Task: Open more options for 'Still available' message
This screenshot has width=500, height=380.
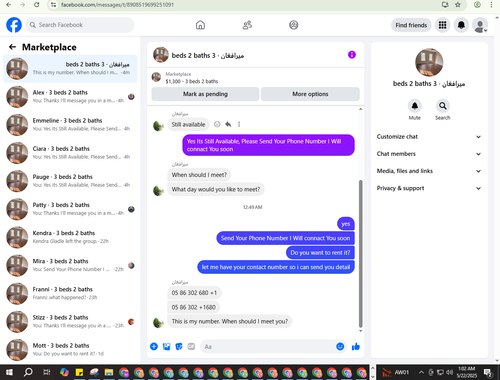Action: pos(239,124)
